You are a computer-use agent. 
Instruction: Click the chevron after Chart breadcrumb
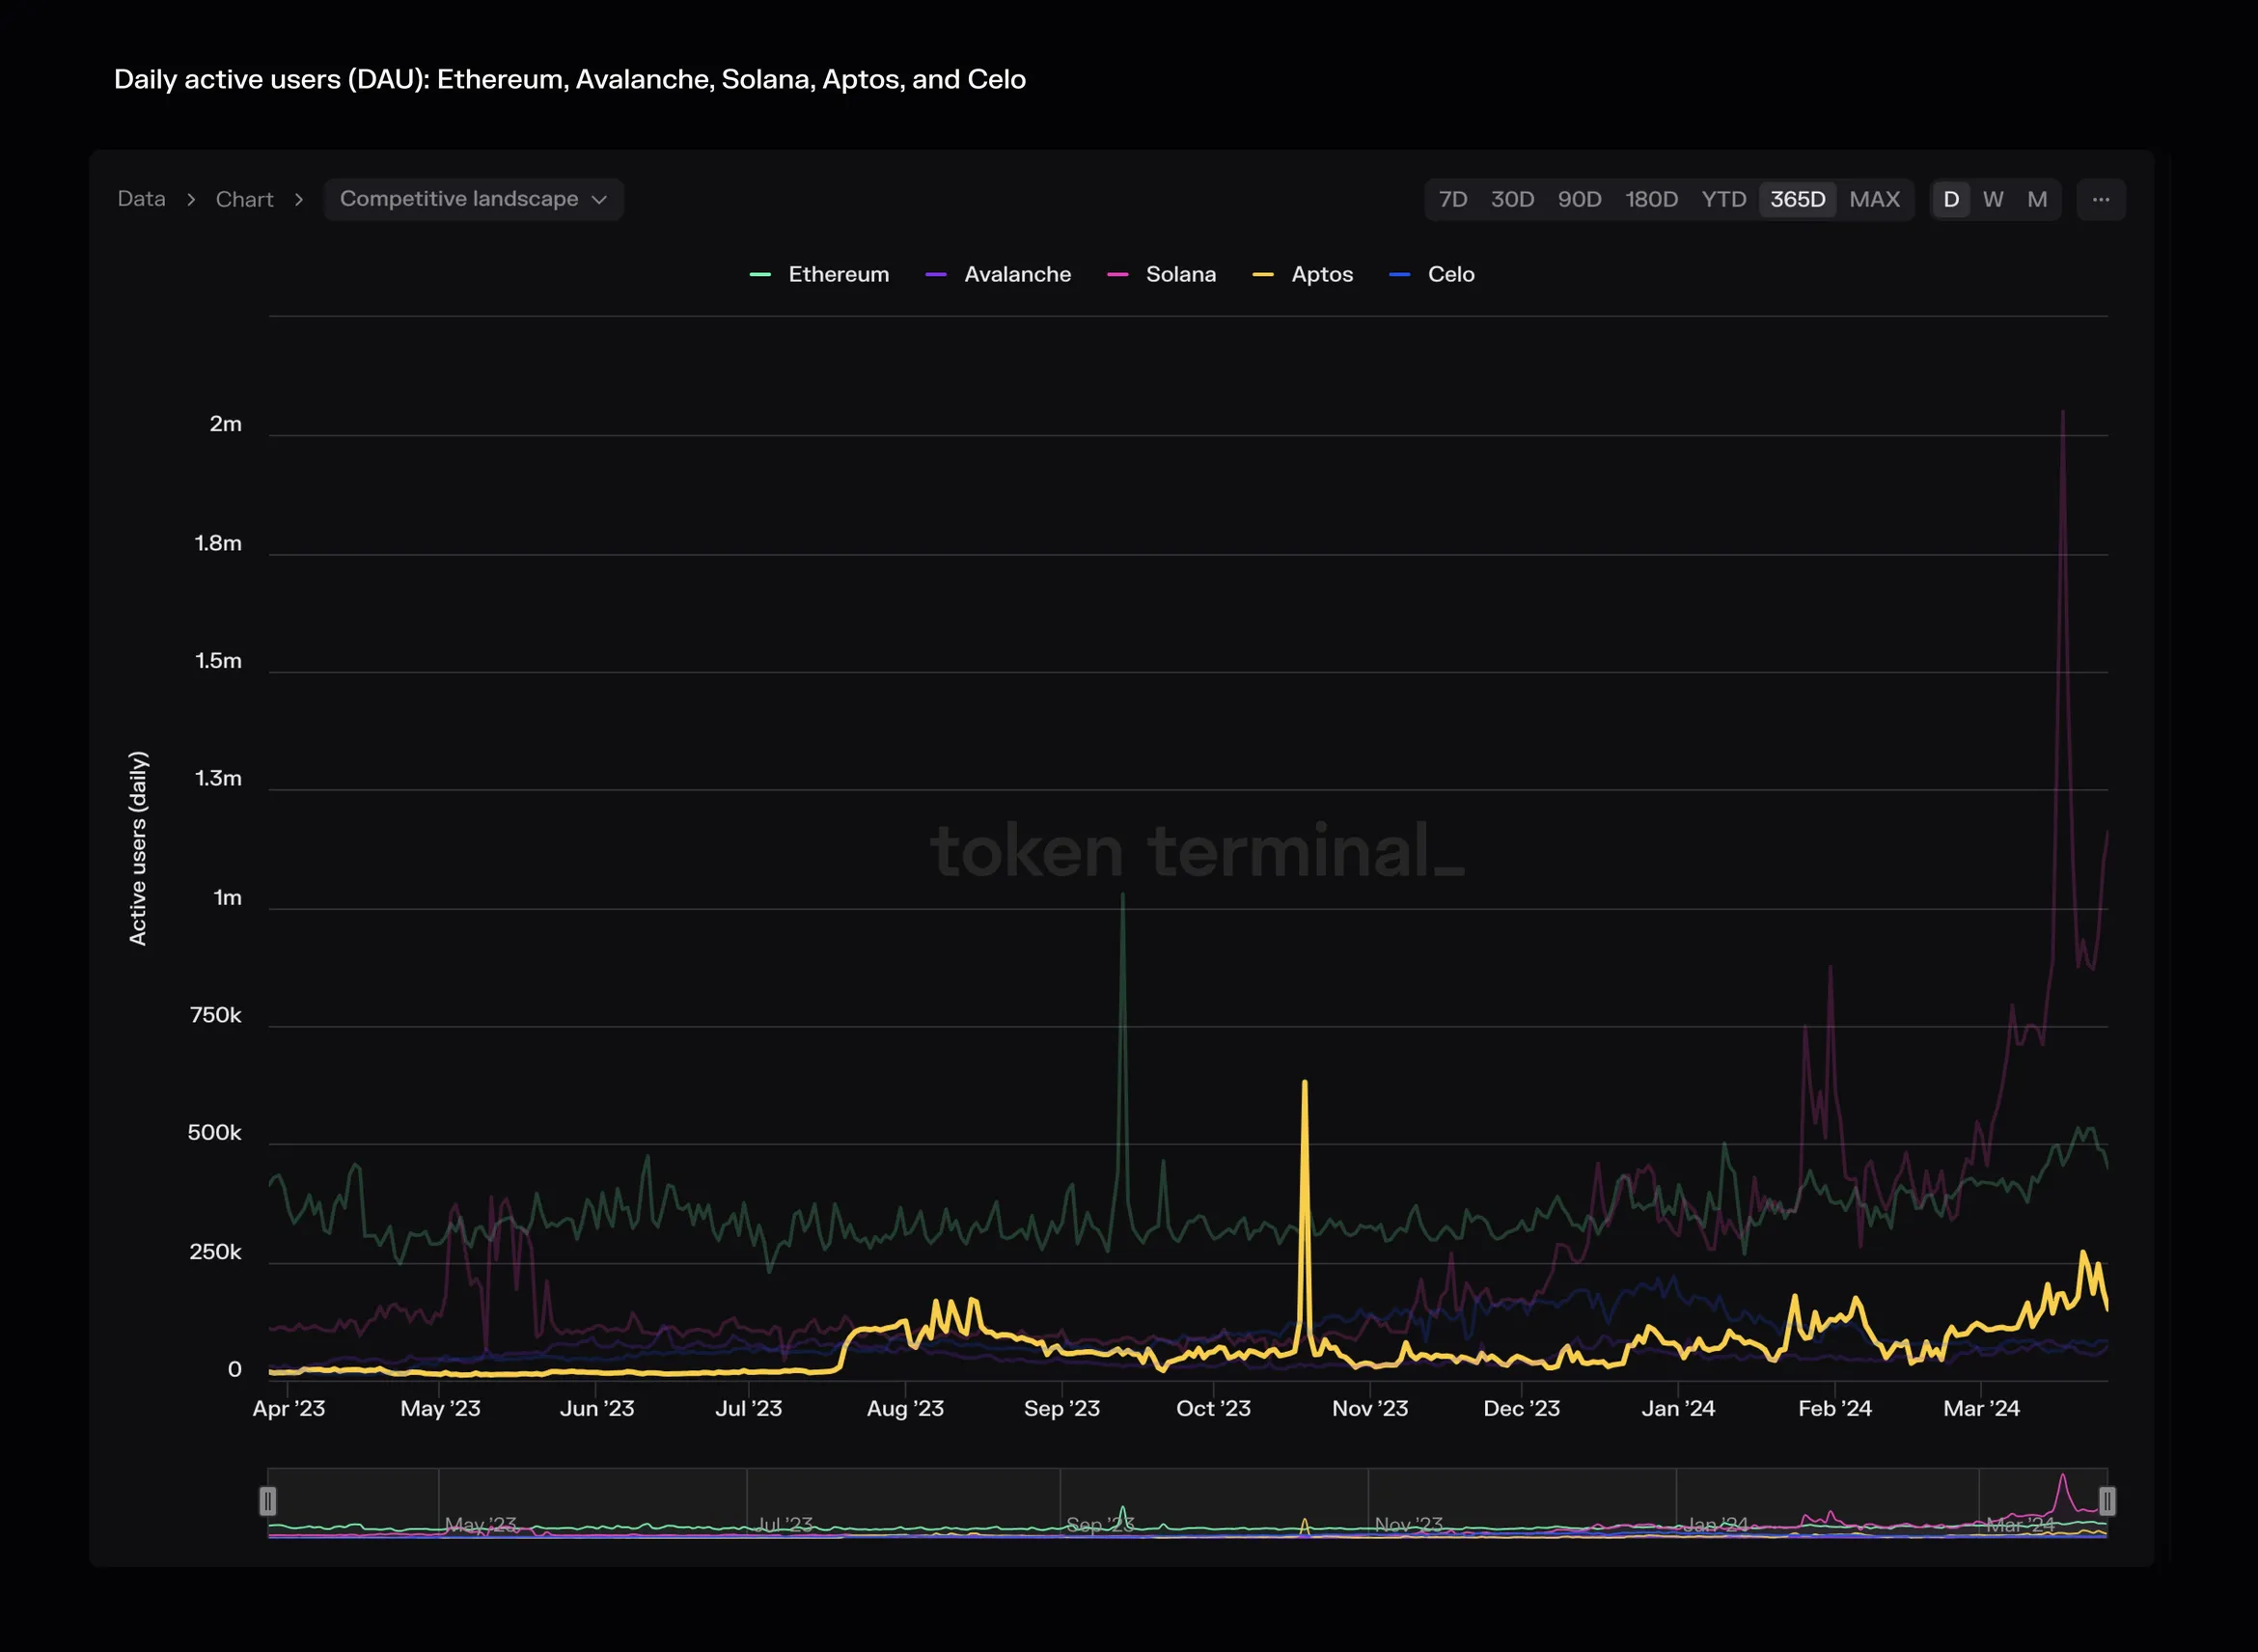click(x=298, y=199)
